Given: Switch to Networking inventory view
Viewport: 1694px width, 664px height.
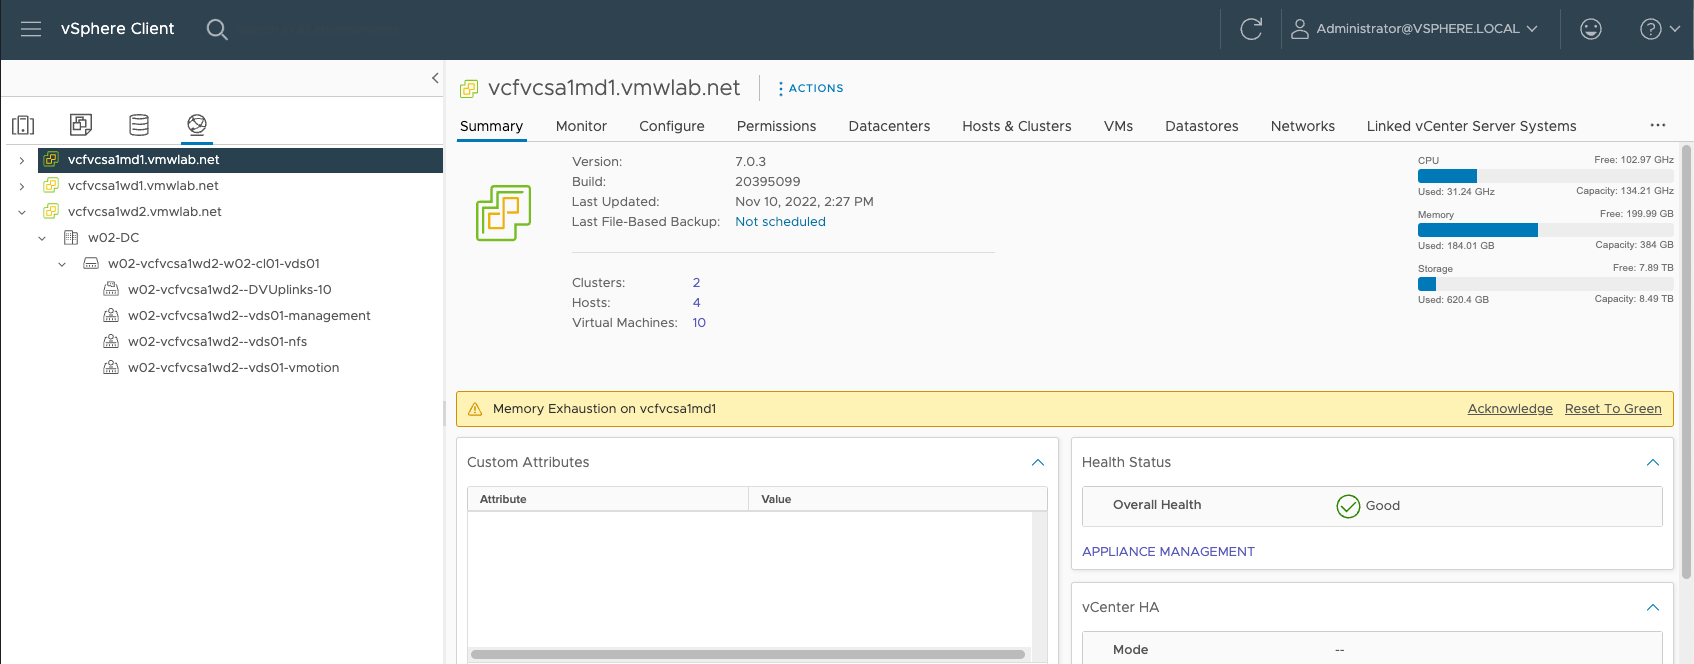Looking at the screenshot, I should (x=197, y=124).
